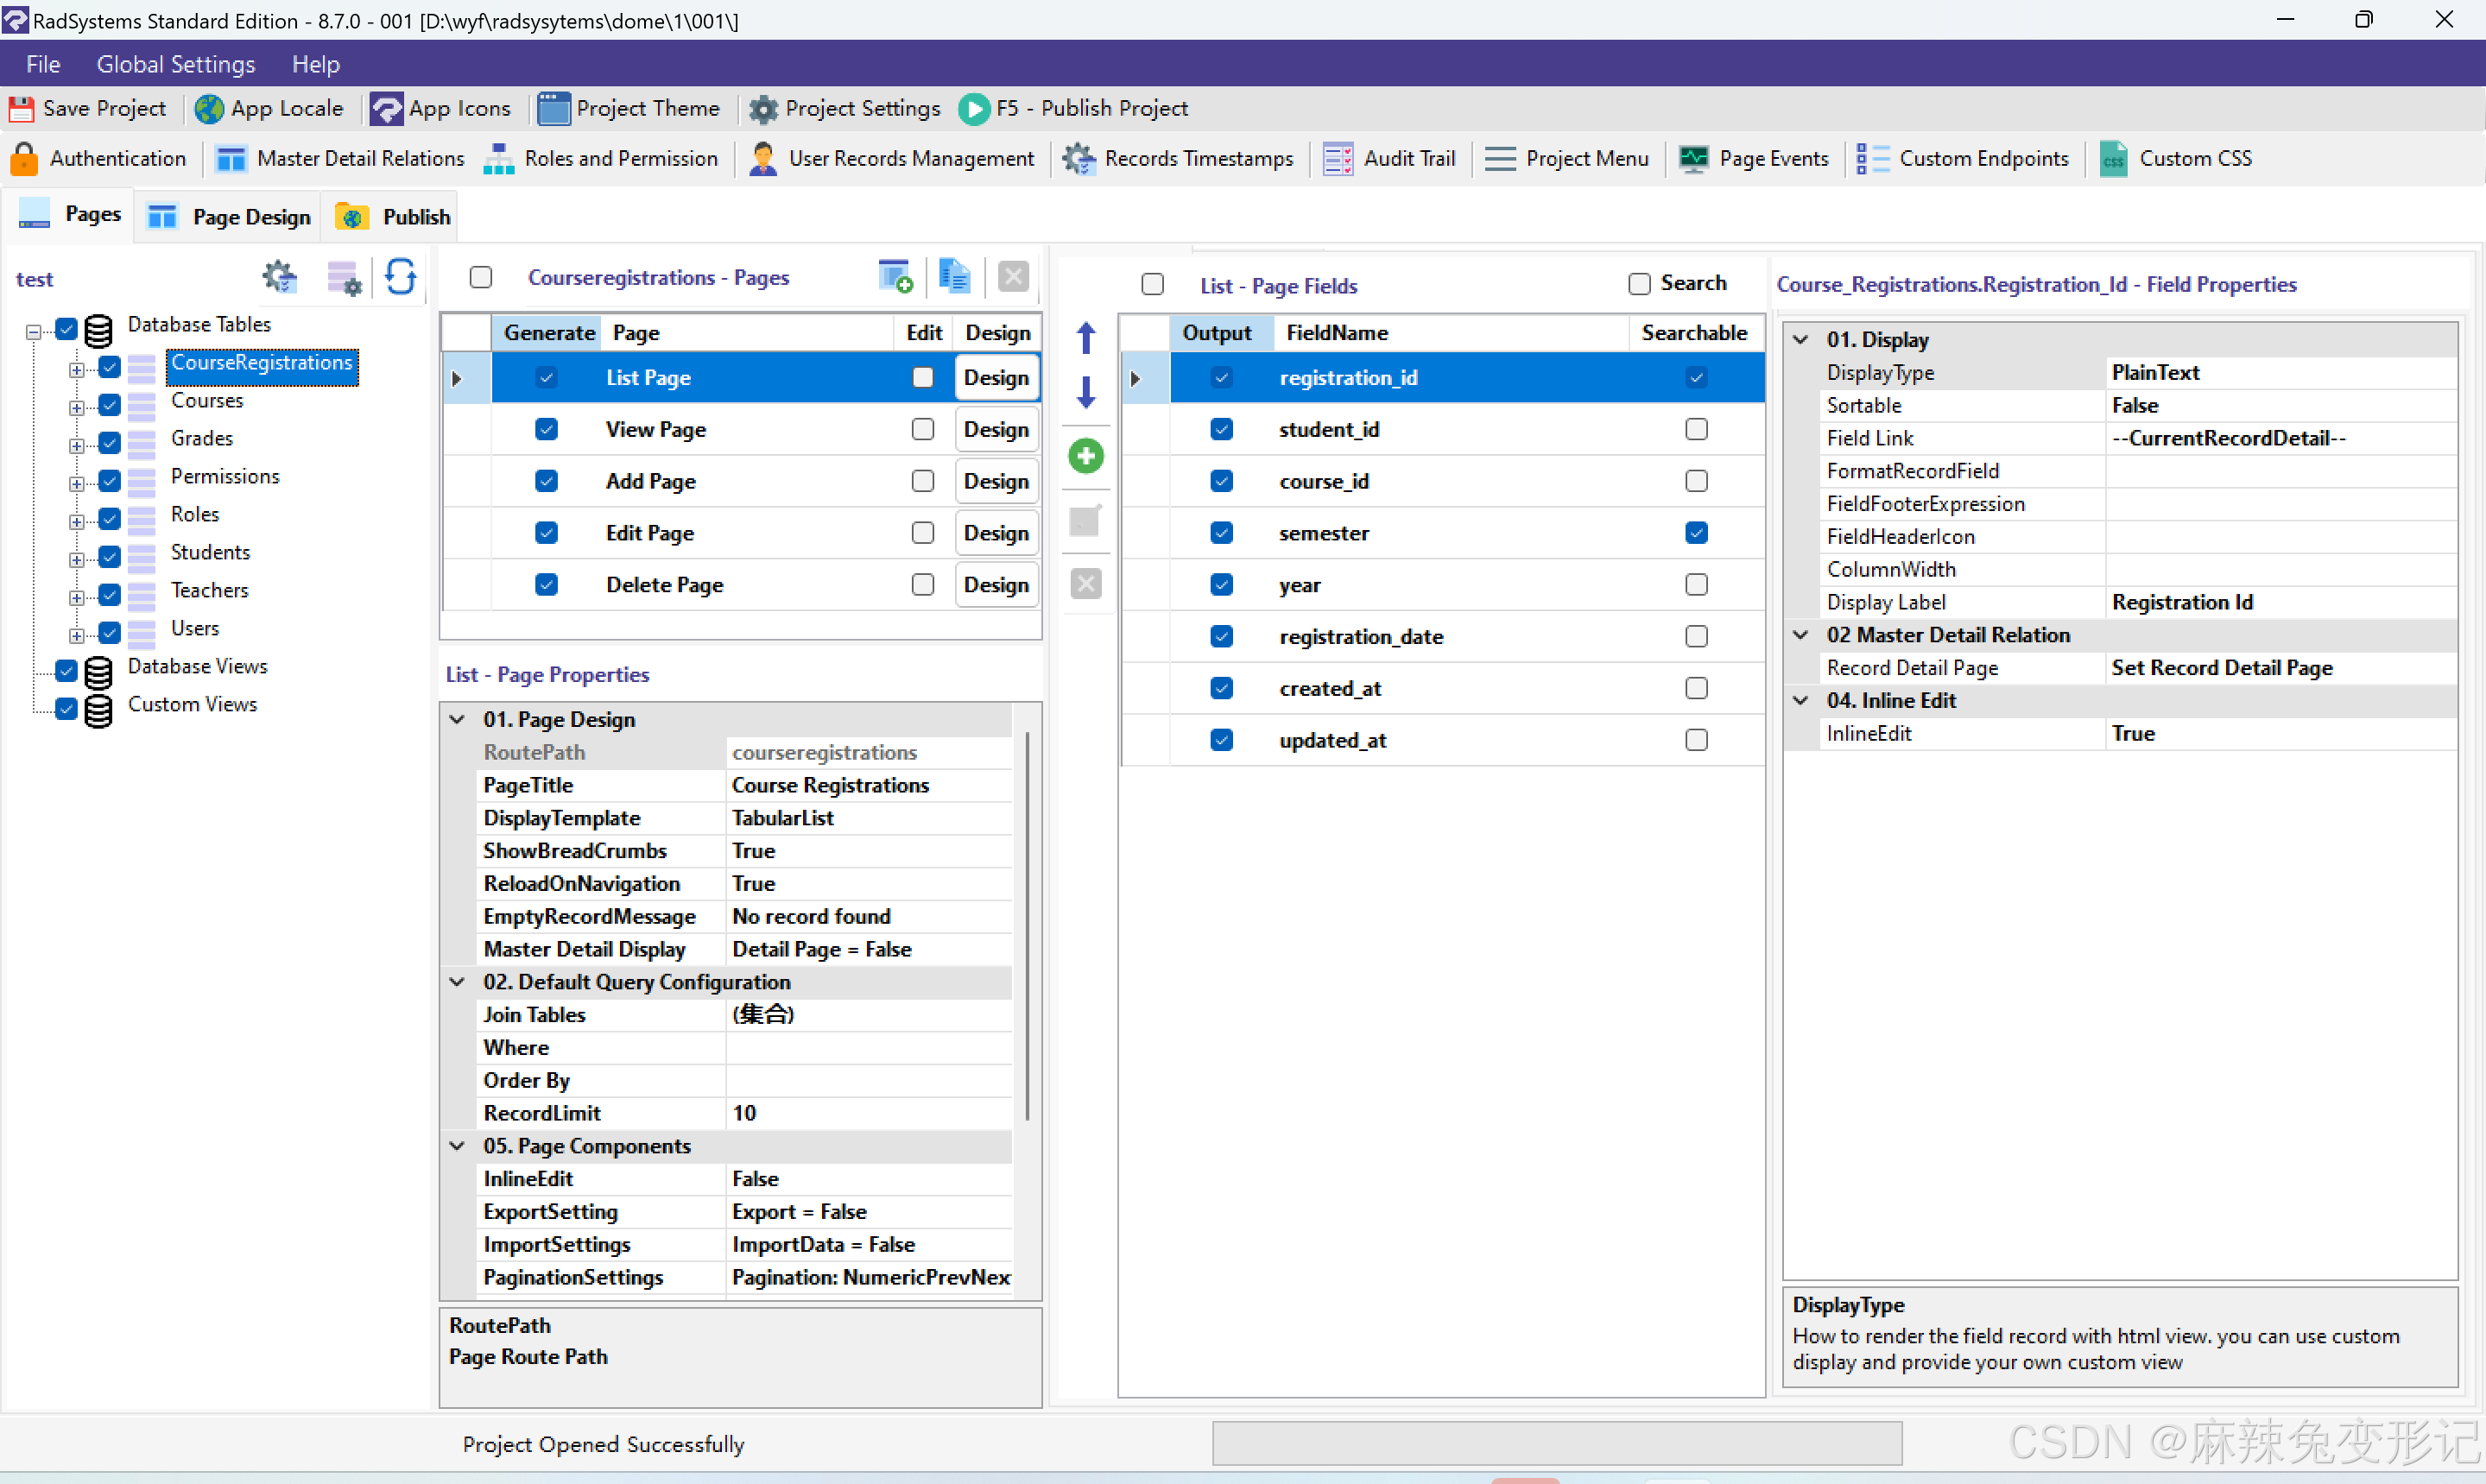
Task: Collapse the 01. Page Design section
Action: click(x=458, y=719)
